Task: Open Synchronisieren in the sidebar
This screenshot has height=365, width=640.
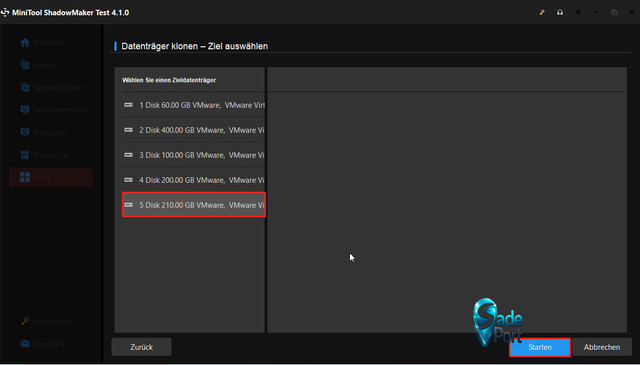Action: tap(53, 87)
